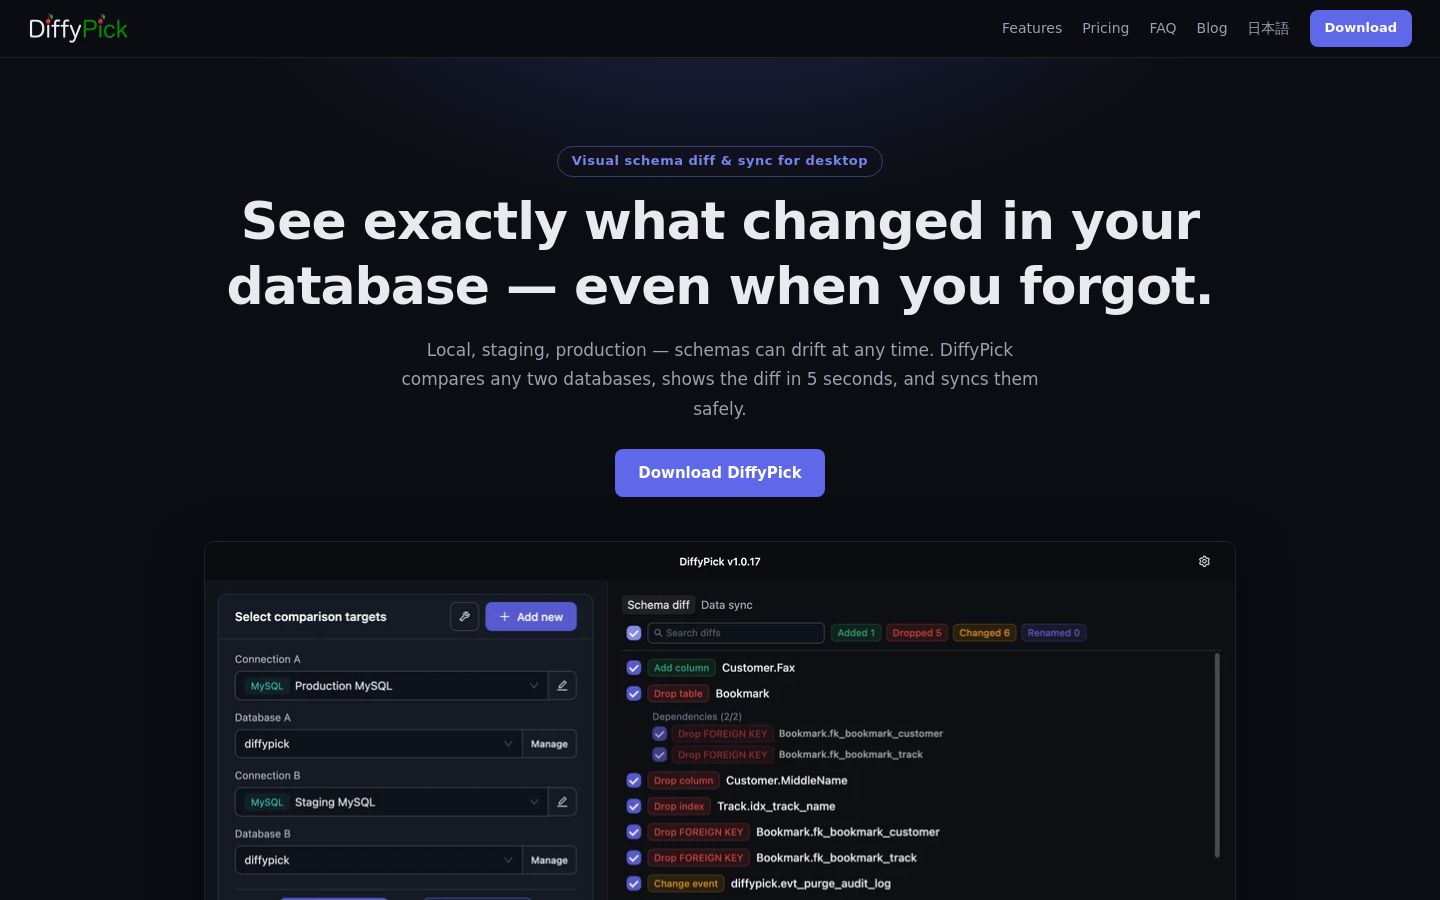Filter diffs by the Dropped 5 badge
This screenshot has width=1440, height=900.
click(917, 633)
